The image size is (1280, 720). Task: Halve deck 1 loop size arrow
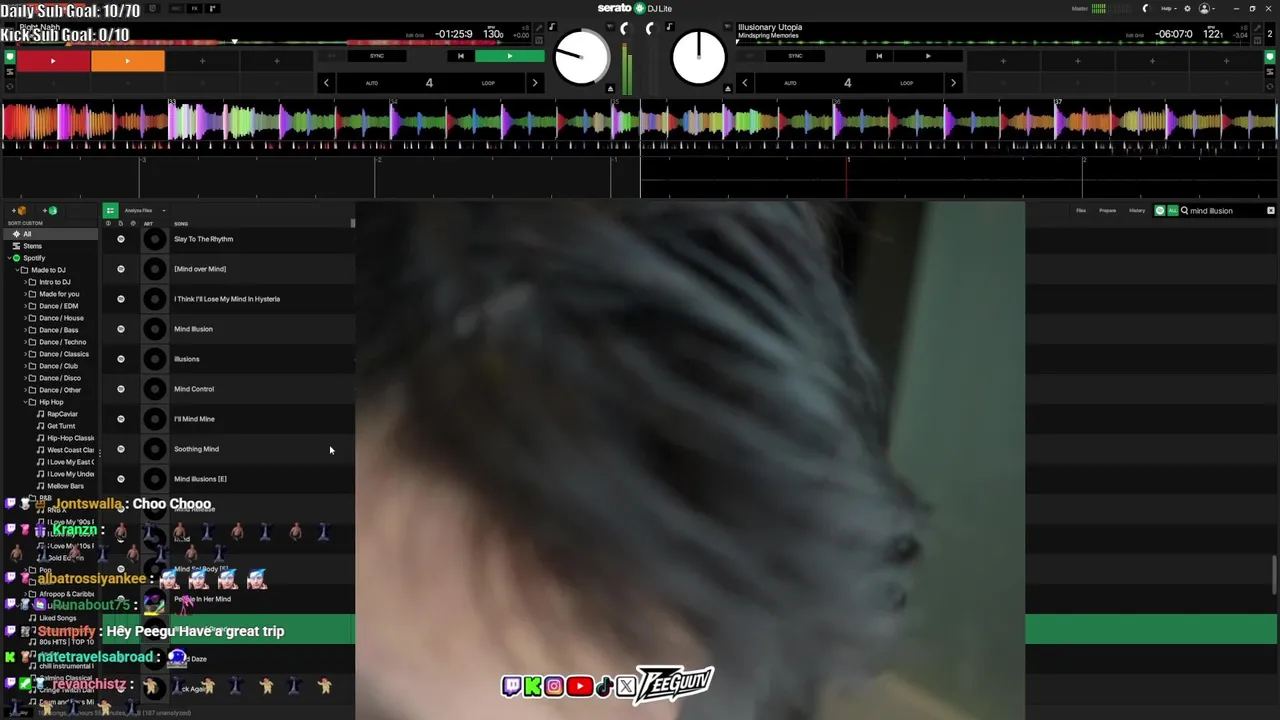point(326,83)
